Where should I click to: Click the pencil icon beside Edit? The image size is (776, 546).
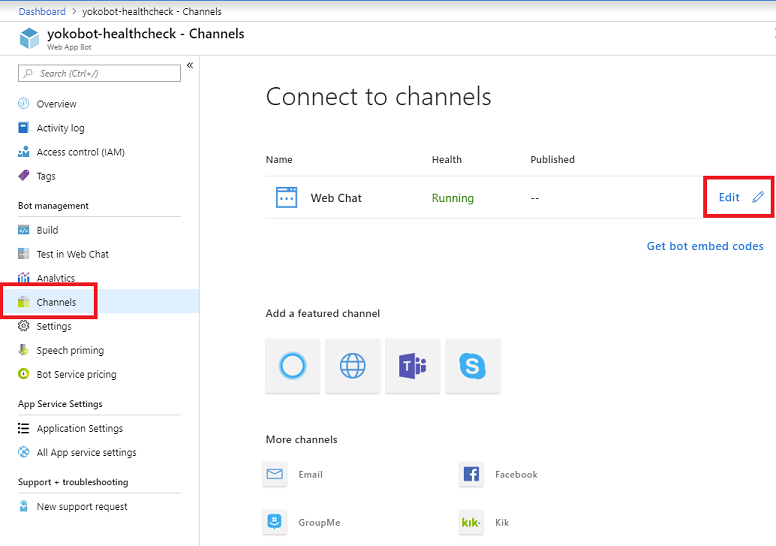pos(758,198)
